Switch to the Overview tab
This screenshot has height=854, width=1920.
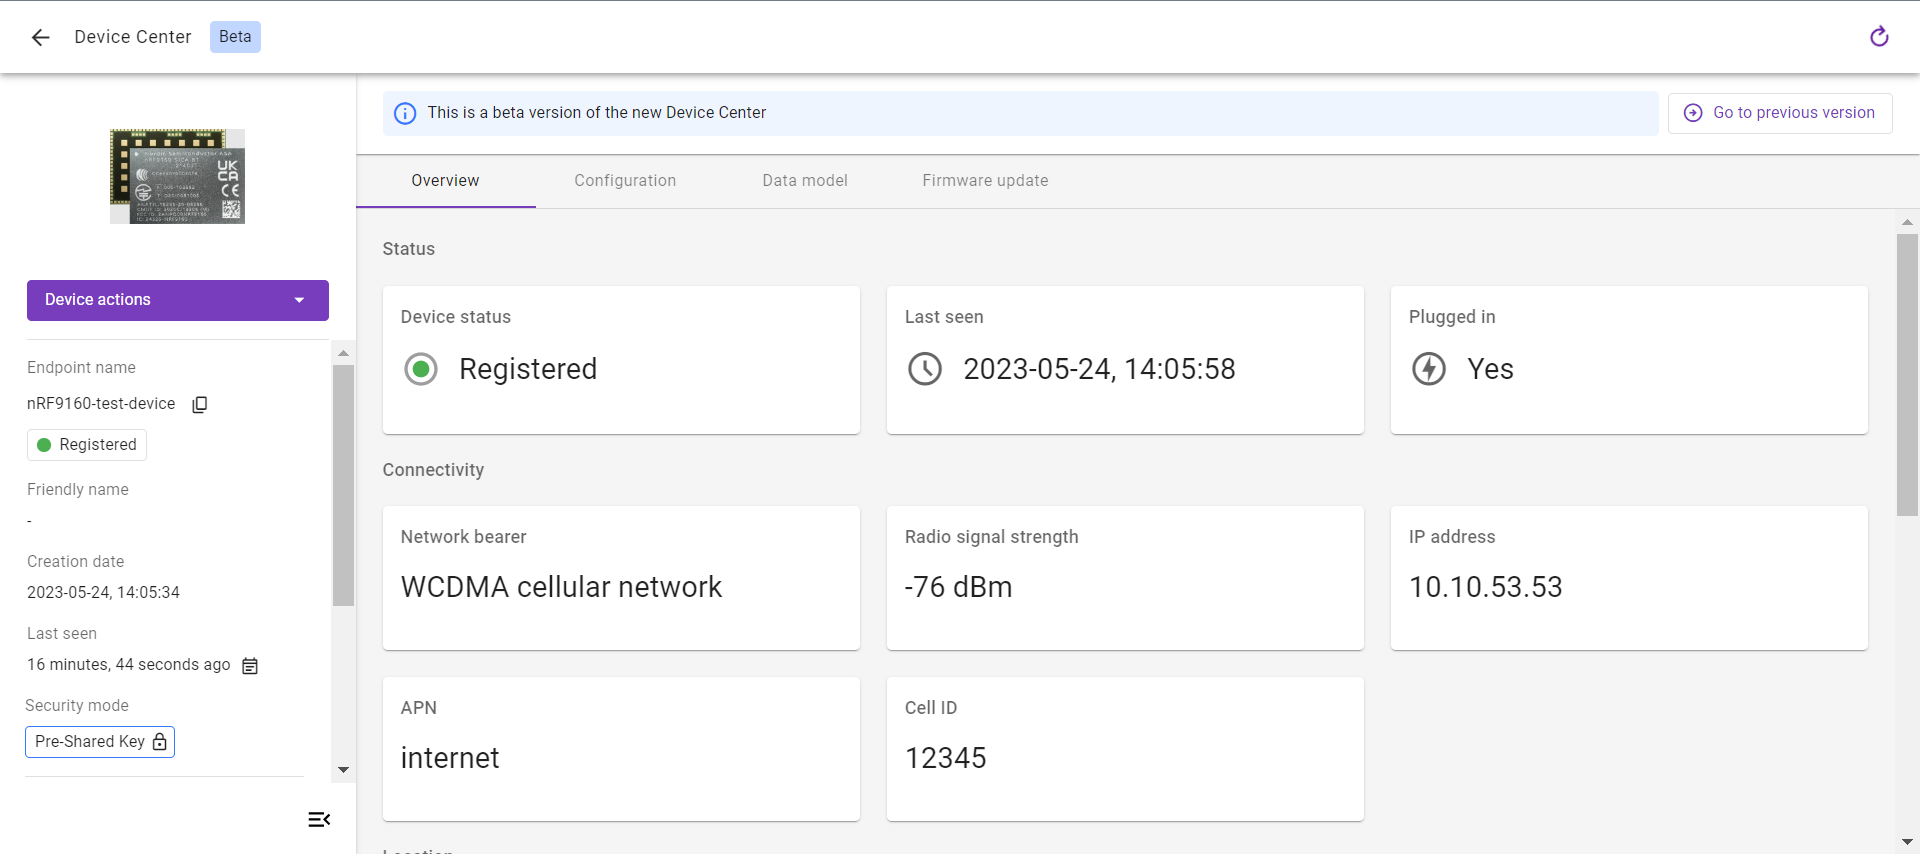(445, 181)
